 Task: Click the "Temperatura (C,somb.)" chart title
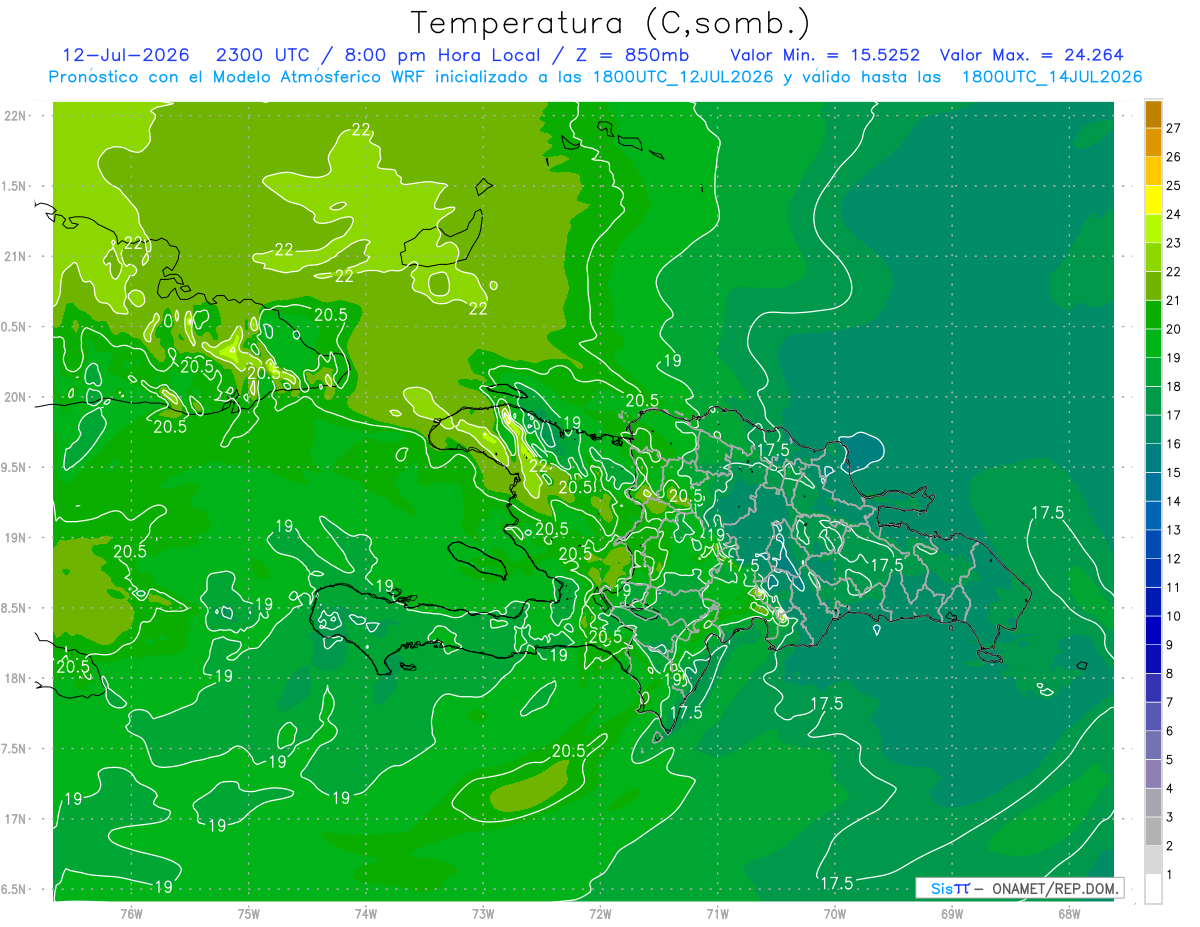pyautogui.click(x=611, y=24)
